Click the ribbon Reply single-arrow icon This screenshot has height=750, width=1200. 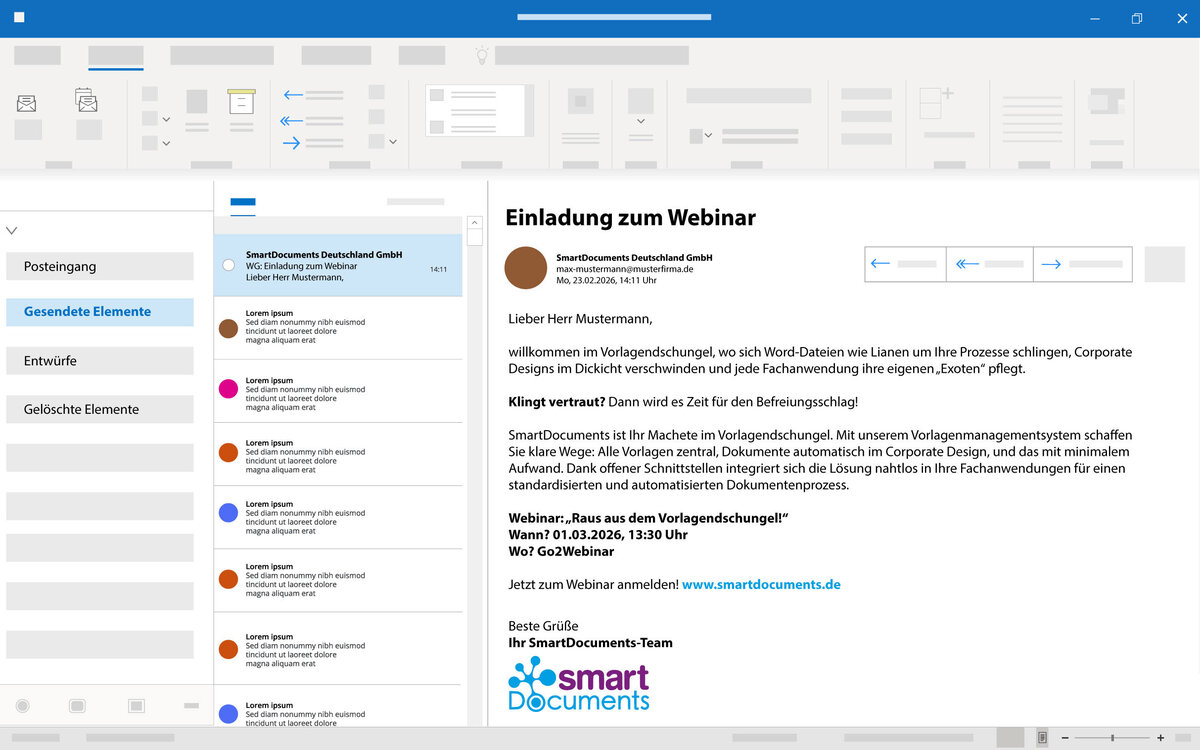click(x=293, y=95)
